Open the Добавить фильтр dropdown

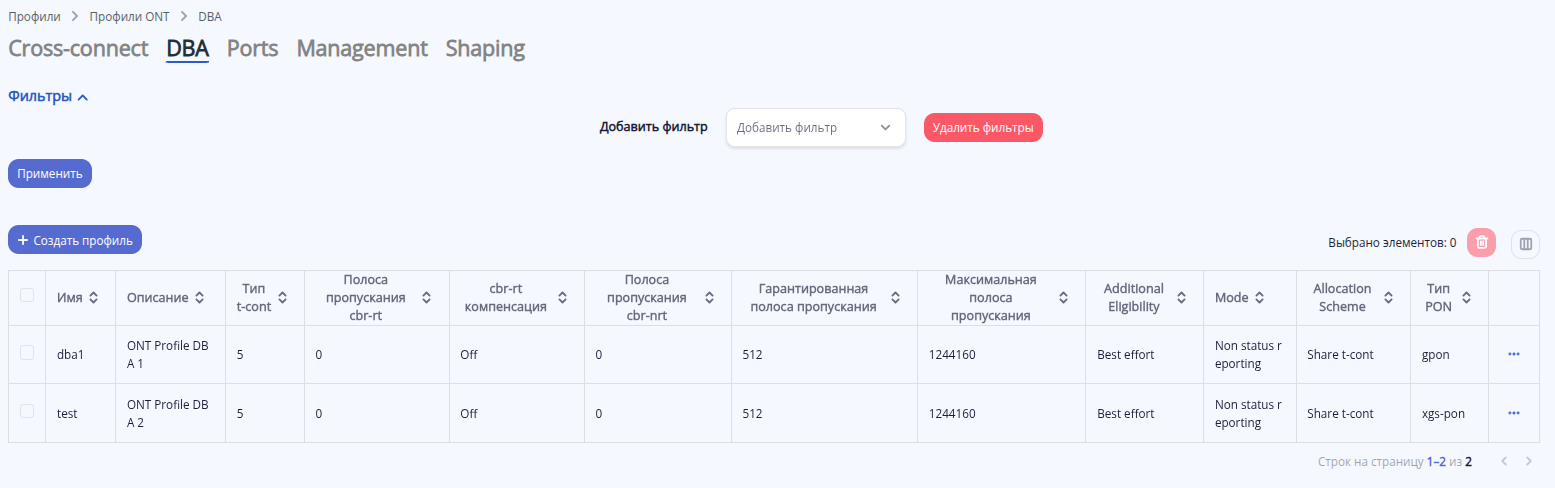[815, 128]
